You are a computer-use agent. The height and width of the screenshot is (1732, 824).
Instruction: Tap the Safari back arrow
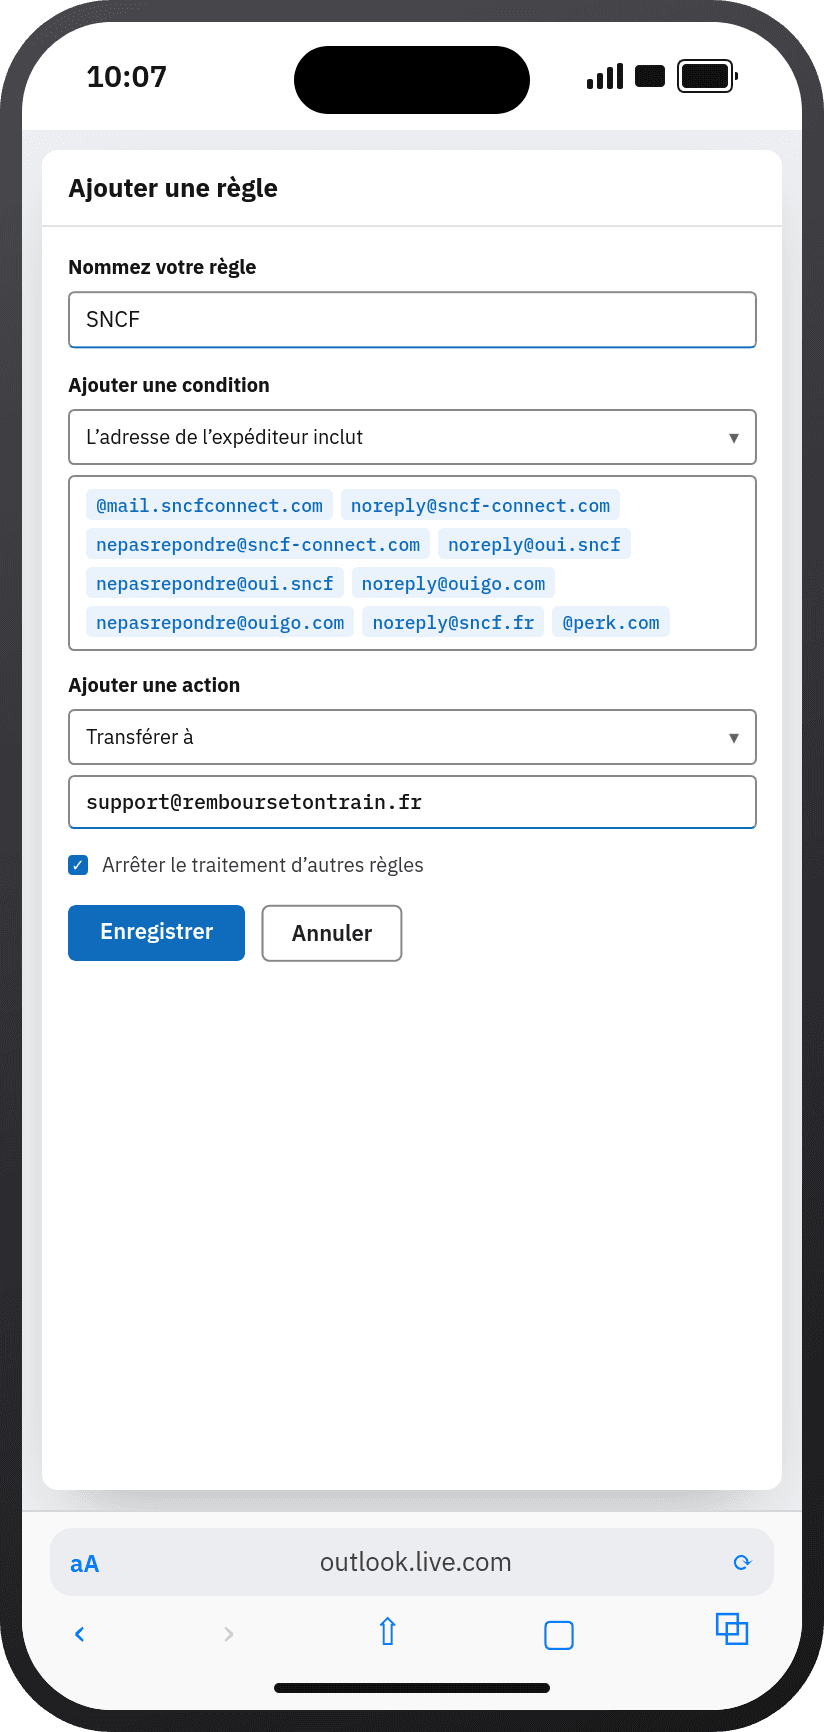80,1634
